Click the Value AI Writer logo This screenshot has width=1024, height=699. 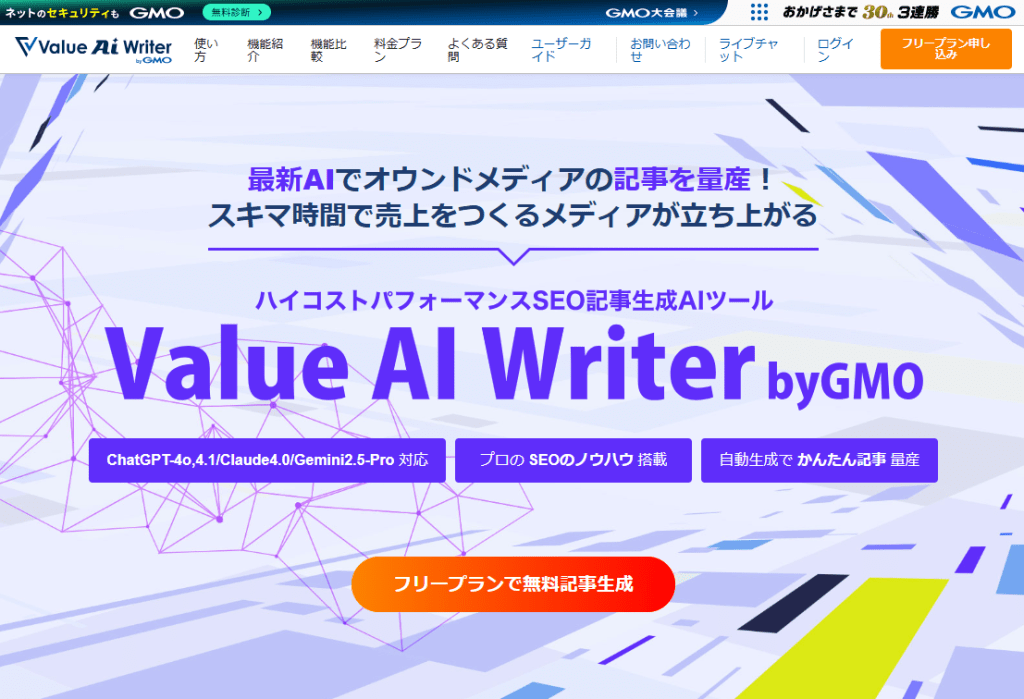pyautogui.click(x=93, y=50)
